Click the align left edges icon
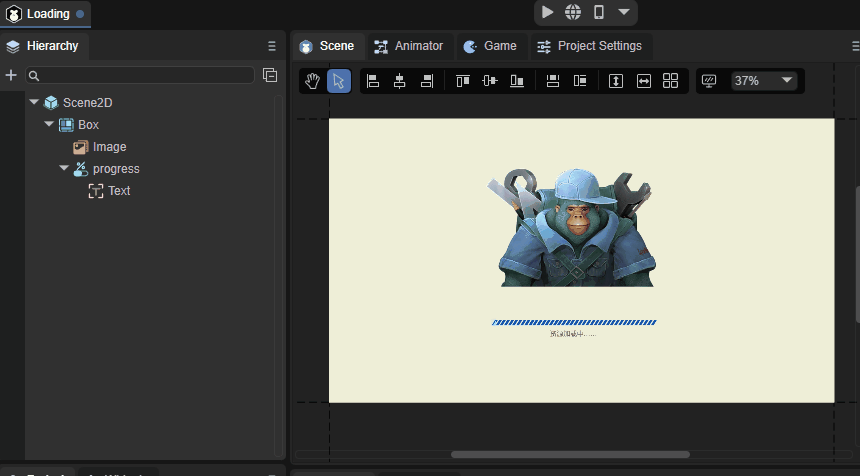Viewport: 860px width, 476px height. 373,81
